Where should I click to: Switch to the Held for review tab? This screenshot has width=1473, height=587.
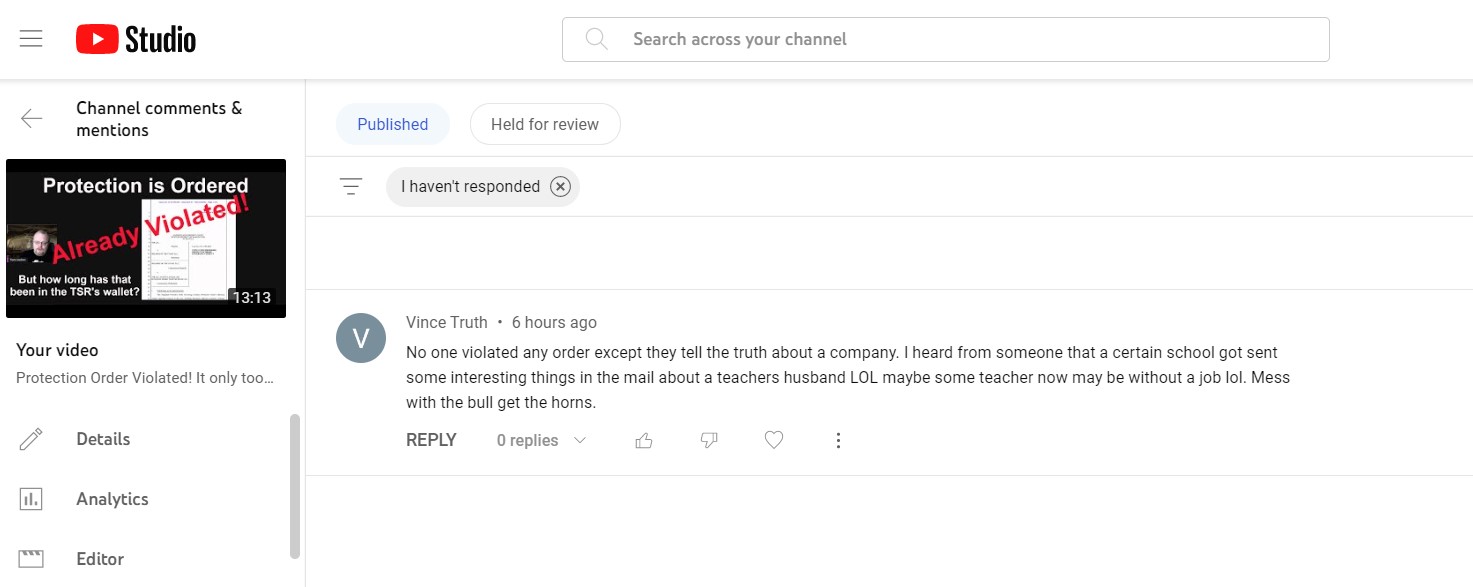pyautogui.click(x=545, y=124)
